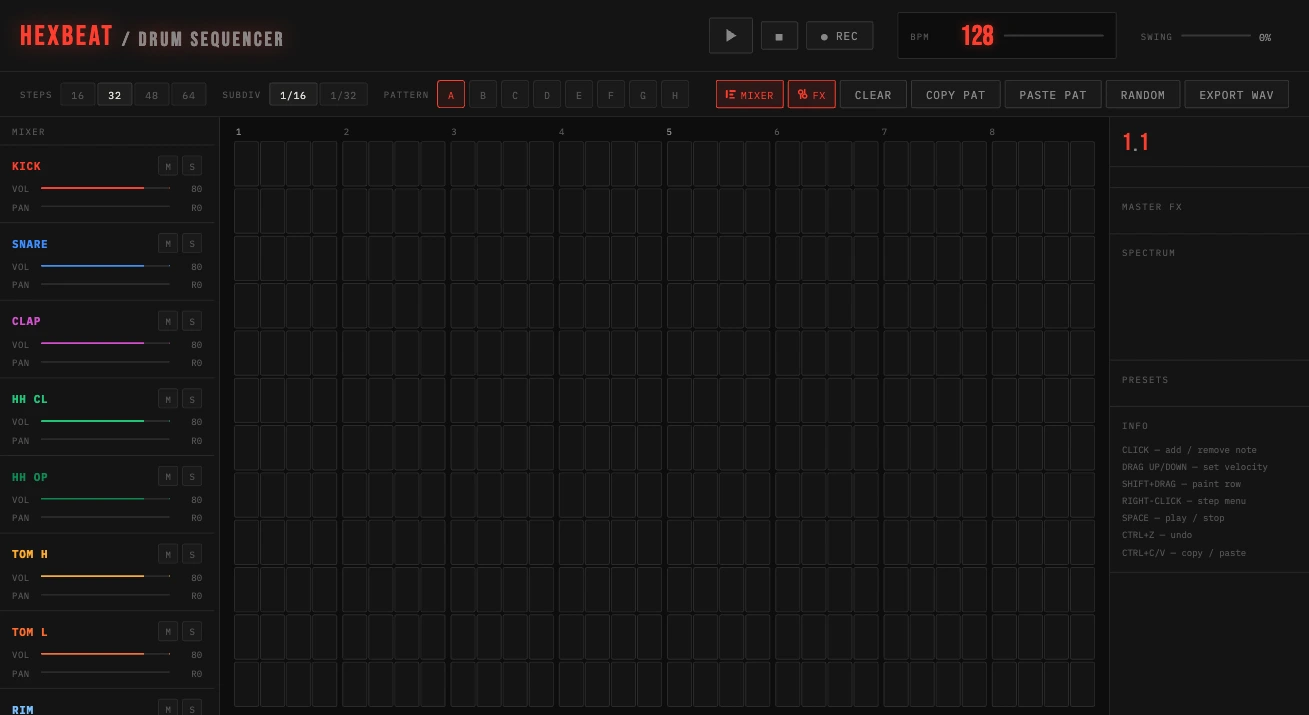Mute the KICK track

click(168, 165)
